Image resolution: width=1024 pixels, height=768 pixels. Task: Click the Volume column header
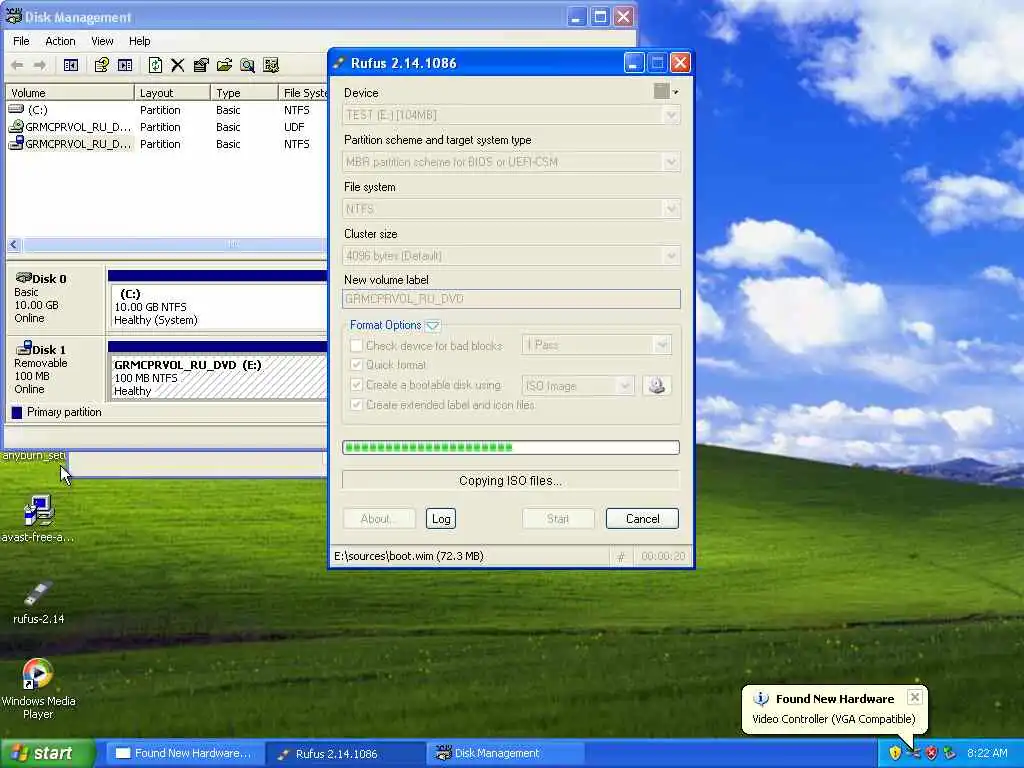[x=70, y=93]
